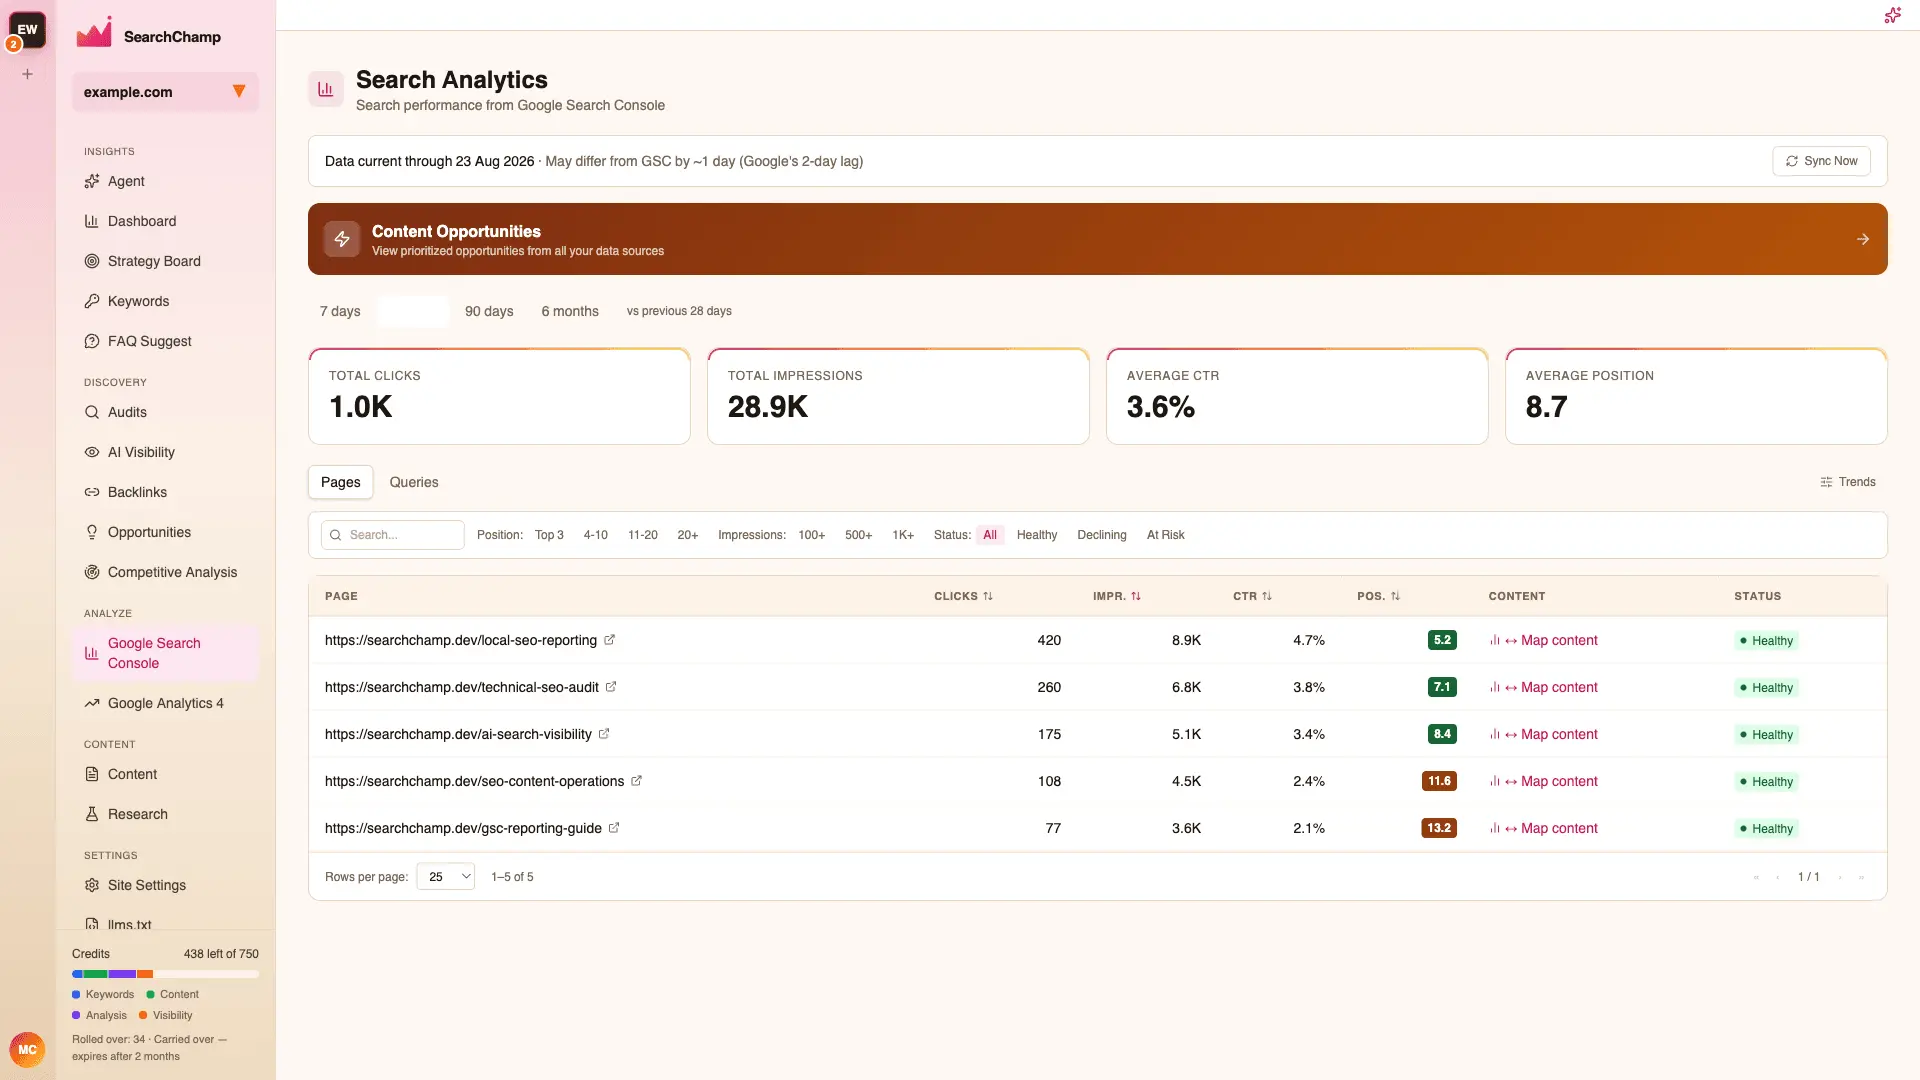Open the MC user avatar
1920x1080 pixels.
[x=27, y=1050]
